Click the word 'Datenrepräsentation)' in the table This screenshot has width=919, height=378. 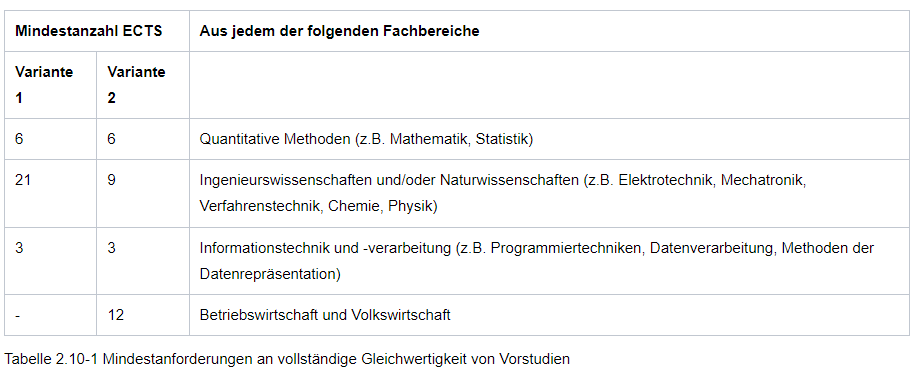[270, 274]
